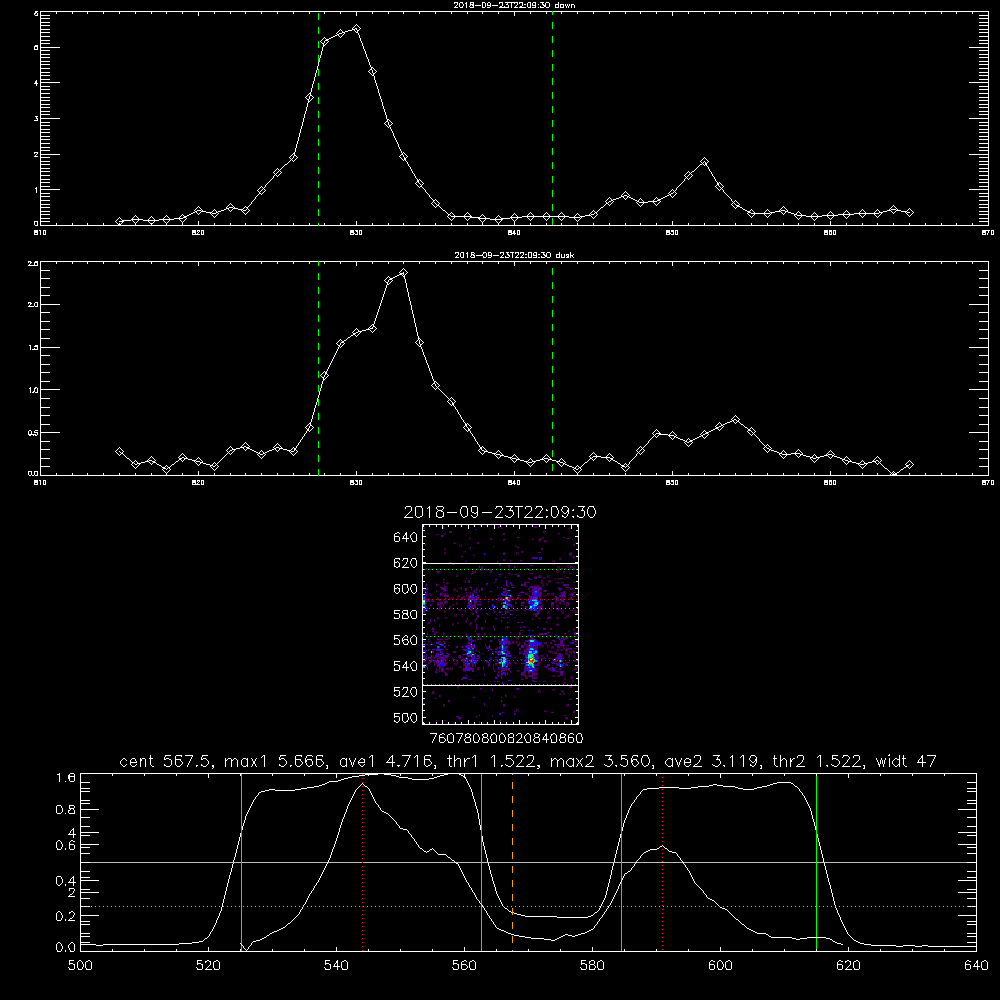This screenshot has height=1000, width=1000.
Task: Click the solid white horizontal threshold line in bottom plot
Action: pyautogui.click(x=528, y=862)
